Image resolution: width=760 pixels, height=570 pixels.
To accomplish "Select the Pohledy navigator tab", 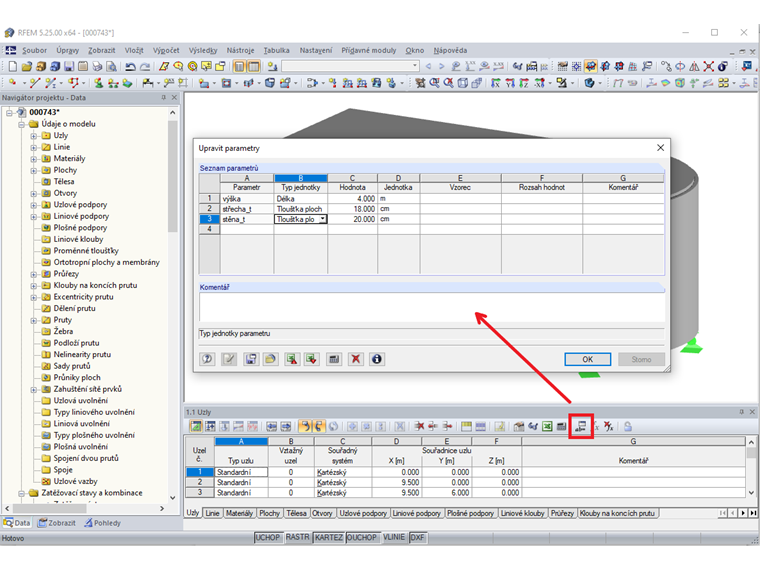I will (x=102, y=523).
